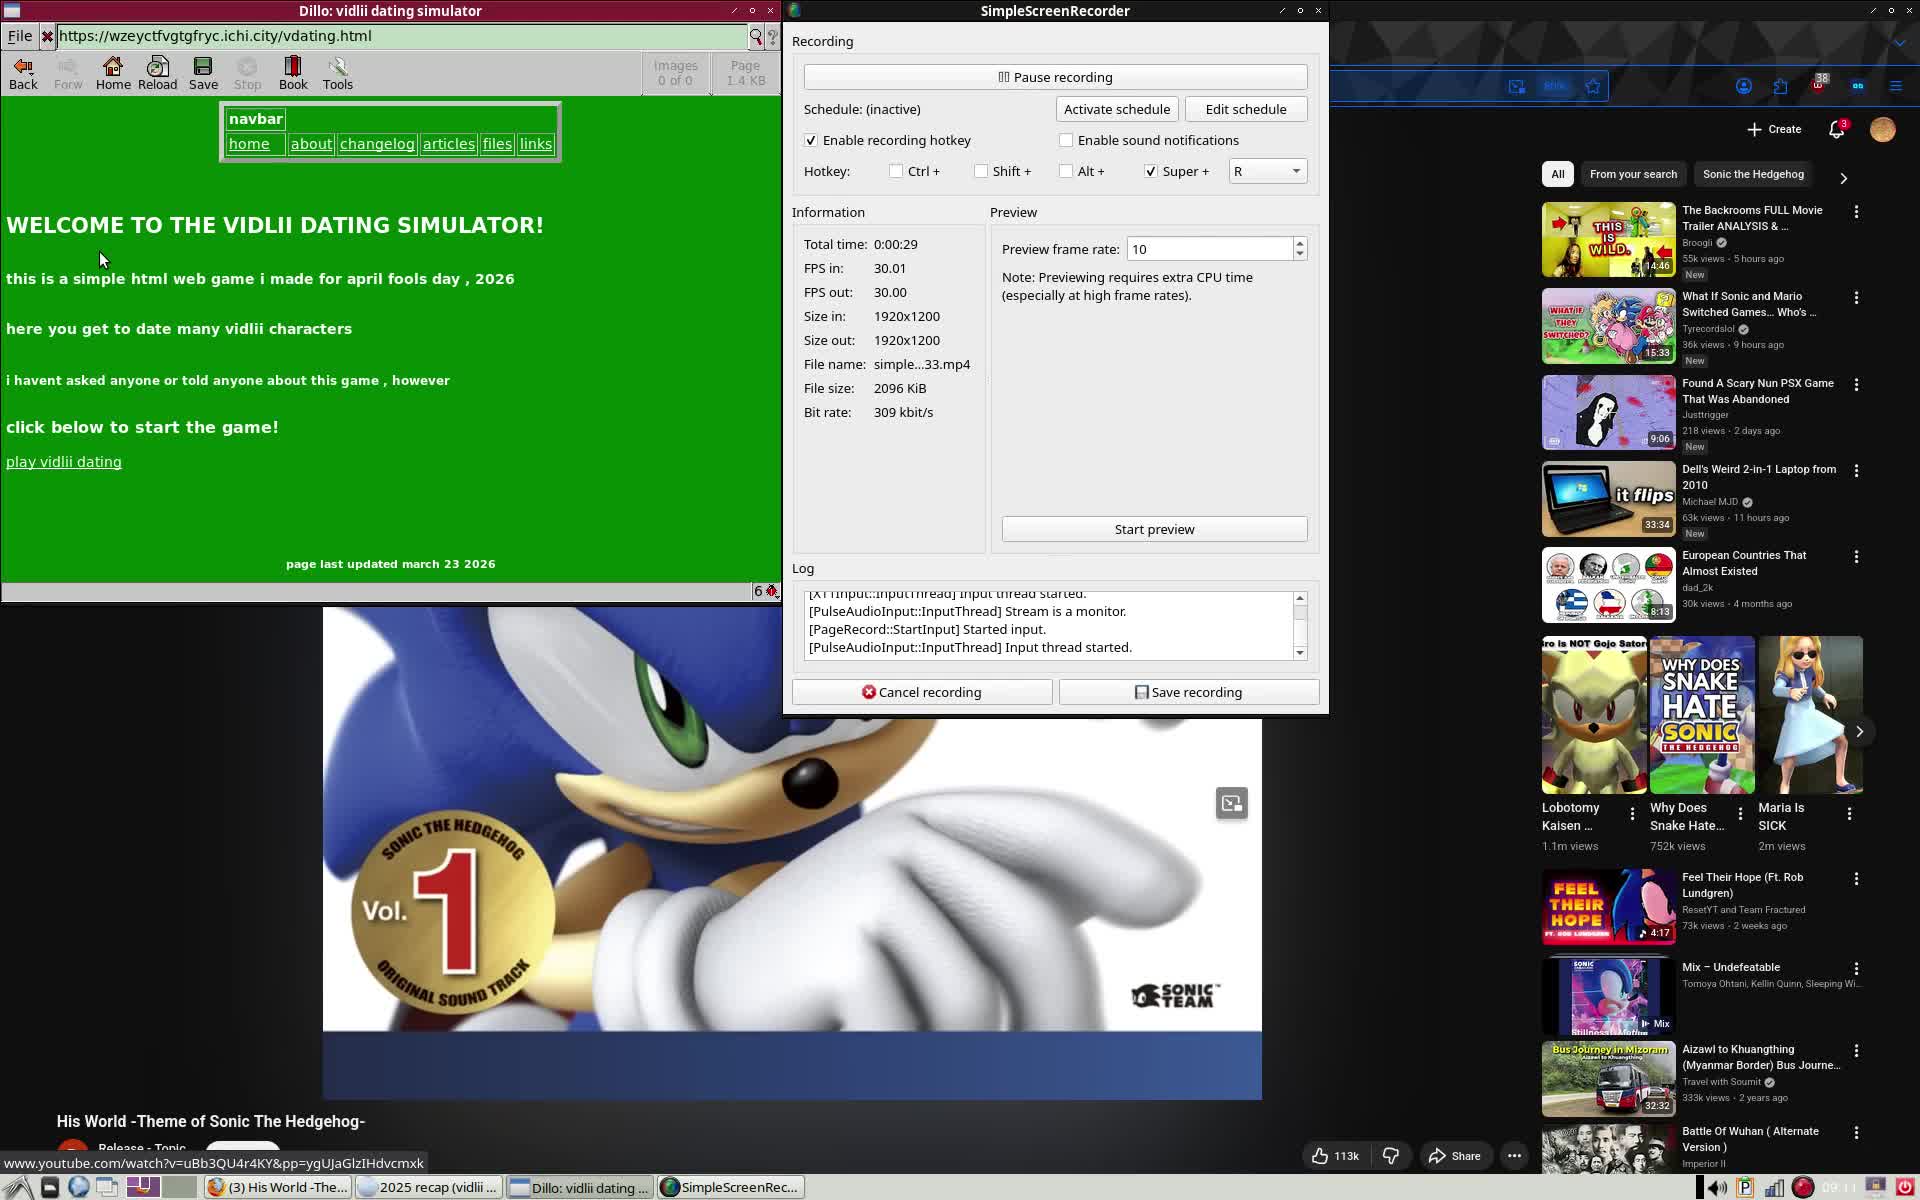Open the Dillo Tools icon
1920x1200 pixels.
pyautogui.click(x=338, y=66)
